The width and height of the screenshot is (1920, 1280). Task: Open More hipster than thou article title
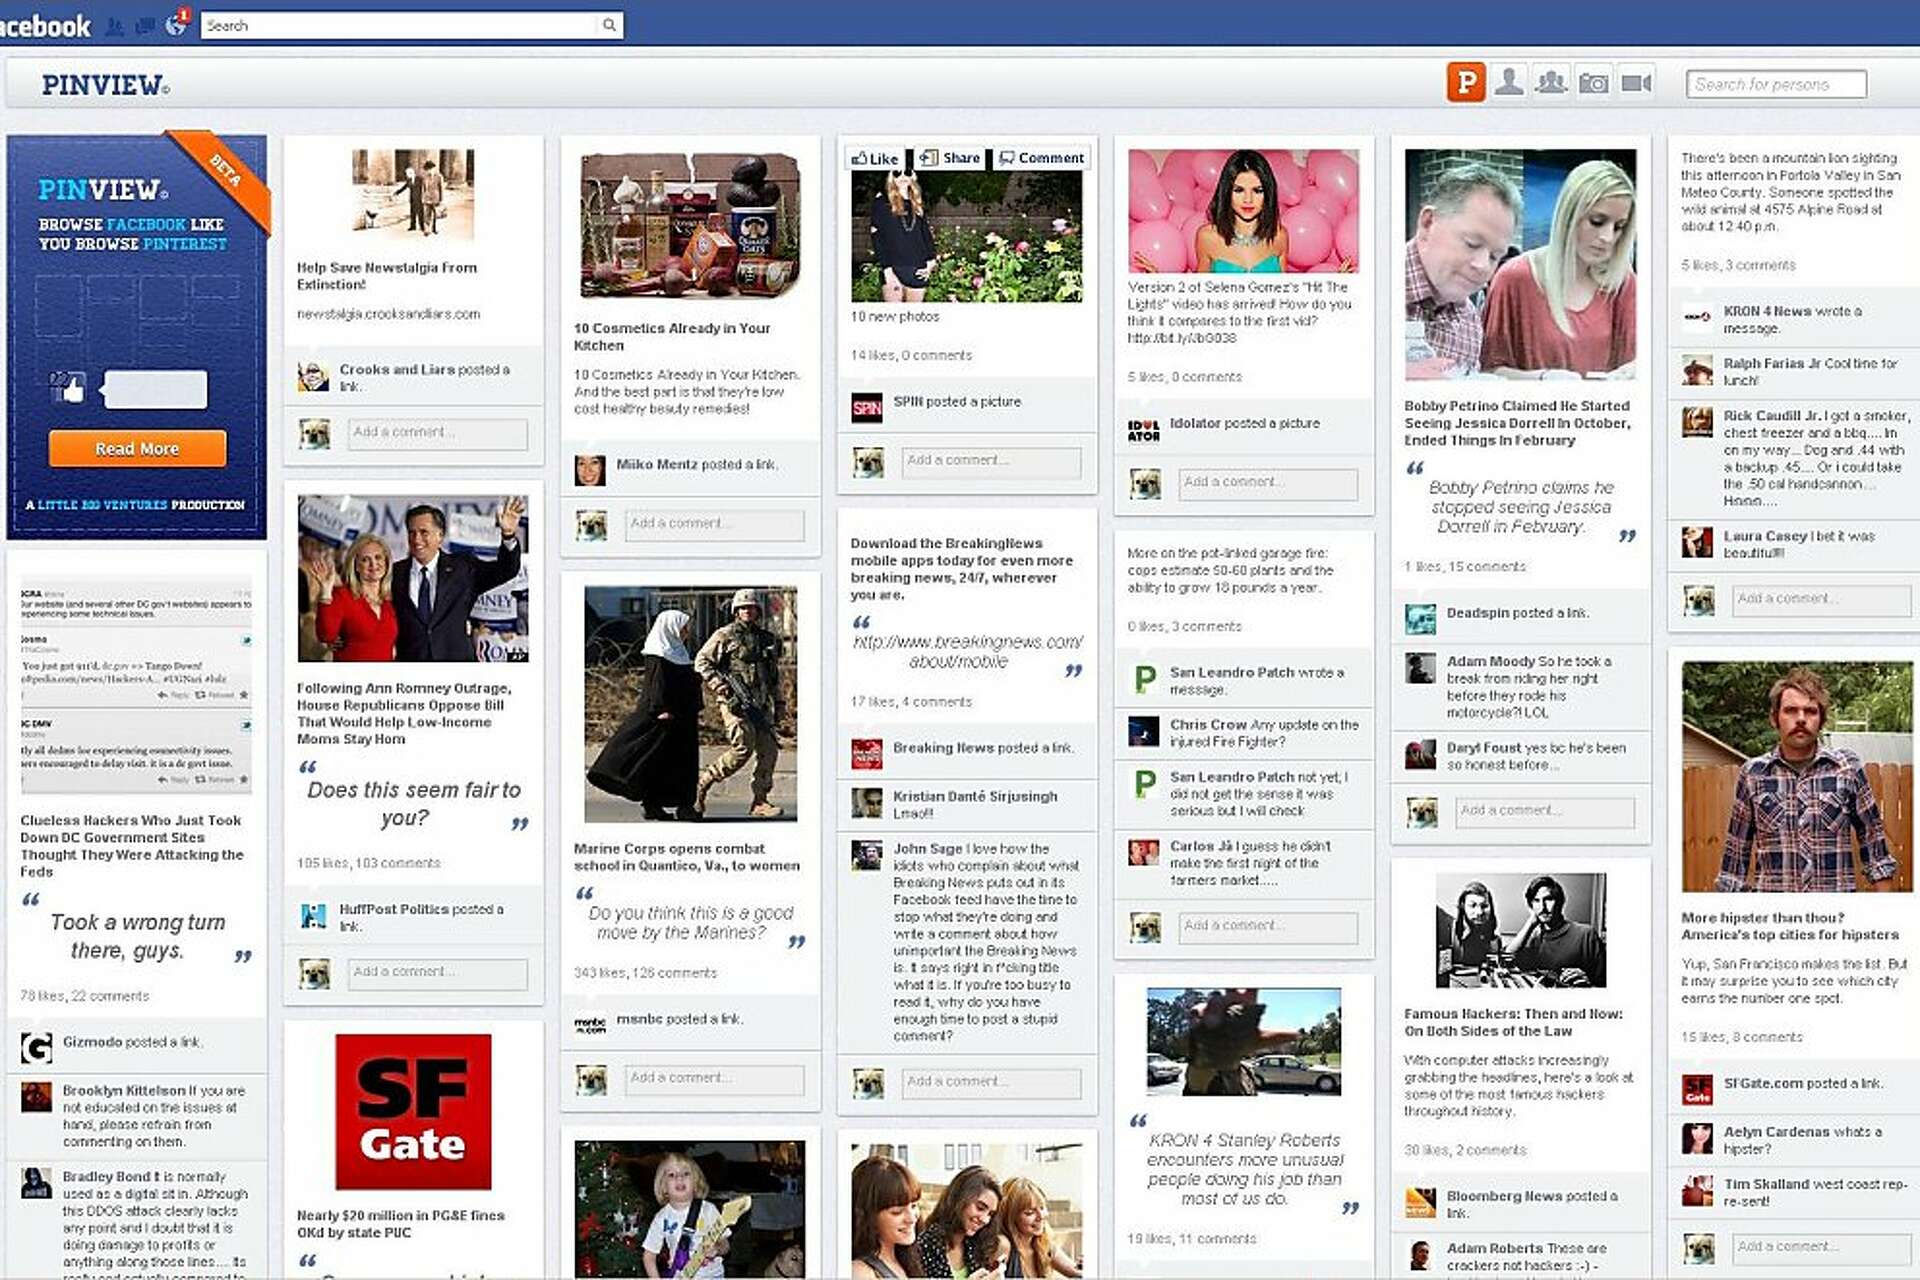click(x=1790, y=926)
